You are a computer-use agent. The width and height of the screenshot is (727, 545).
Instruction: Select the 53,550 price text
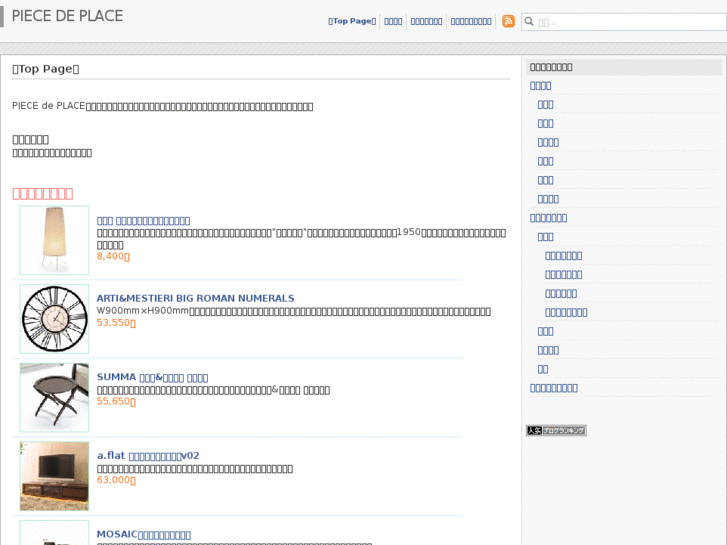coord(116,322)
